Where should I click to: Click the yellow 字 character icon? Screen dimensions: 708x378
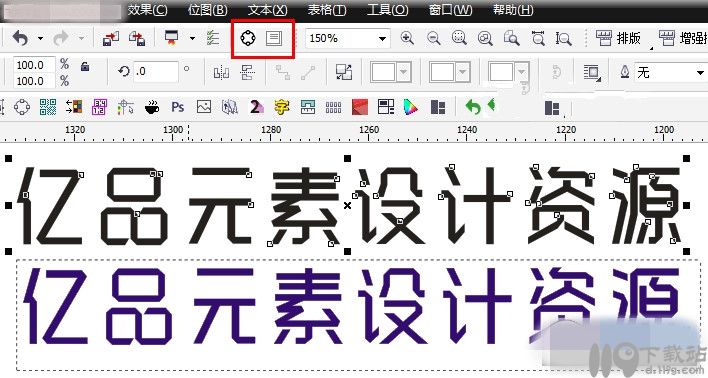tap(282, 107)
